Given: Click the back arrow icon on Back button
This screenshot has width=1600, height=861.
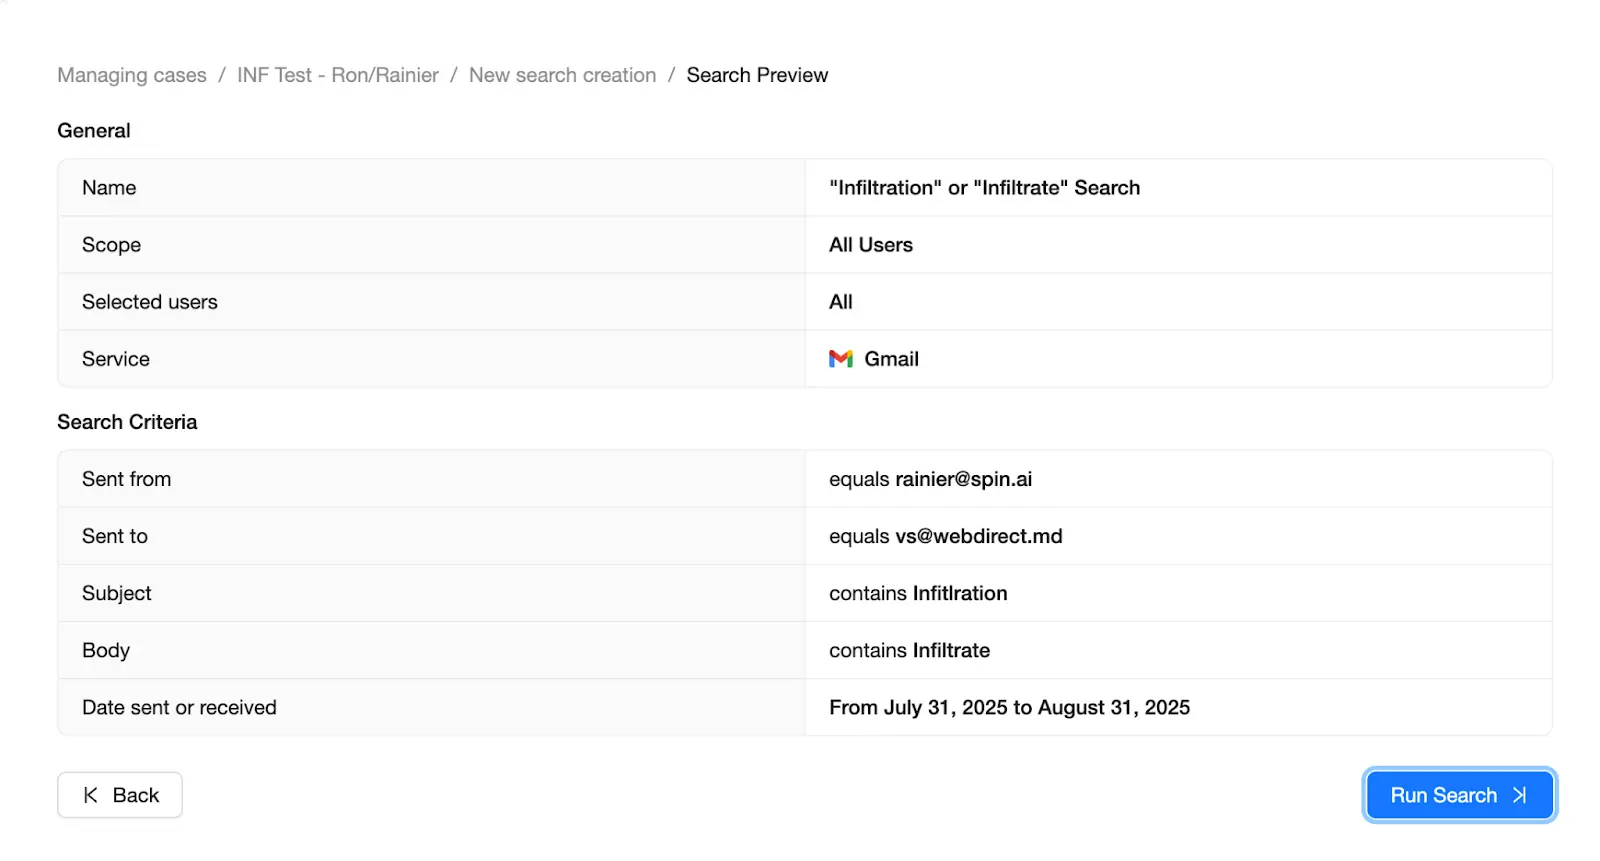Looking at the screenshot, I should [90, 795].
